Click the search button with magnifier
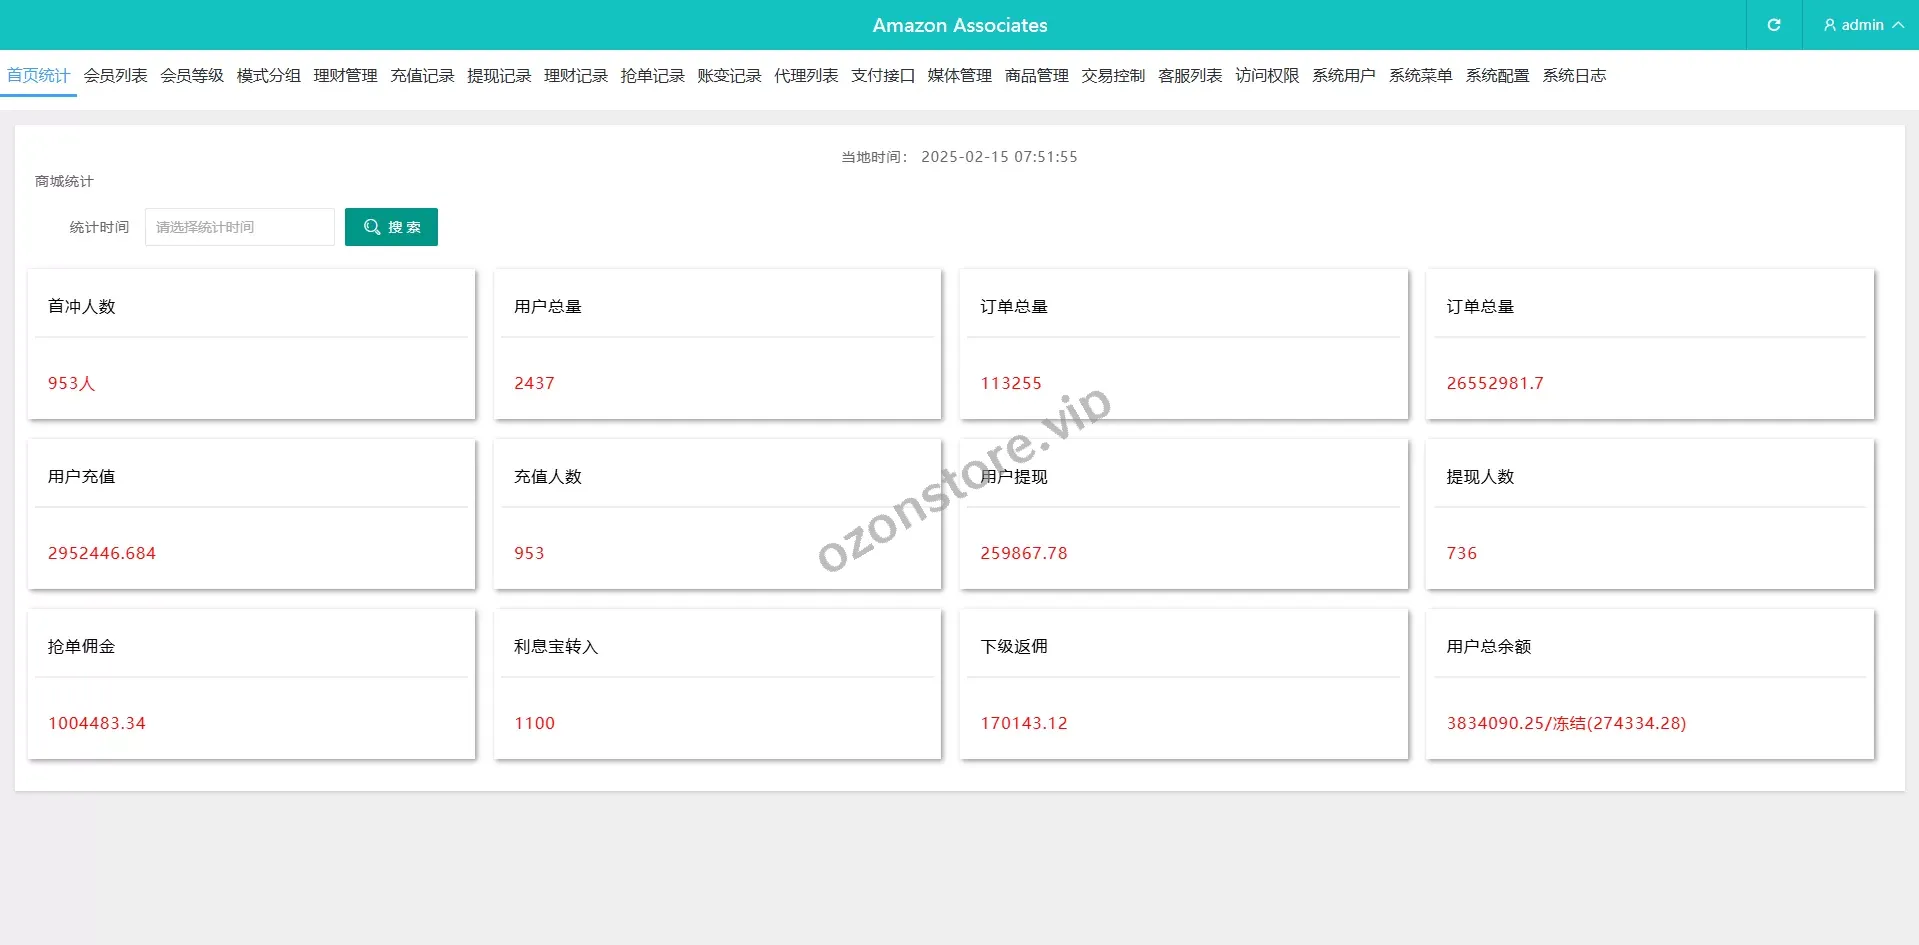The width and height of the screenshot is (1919, 945). [391, 227]
